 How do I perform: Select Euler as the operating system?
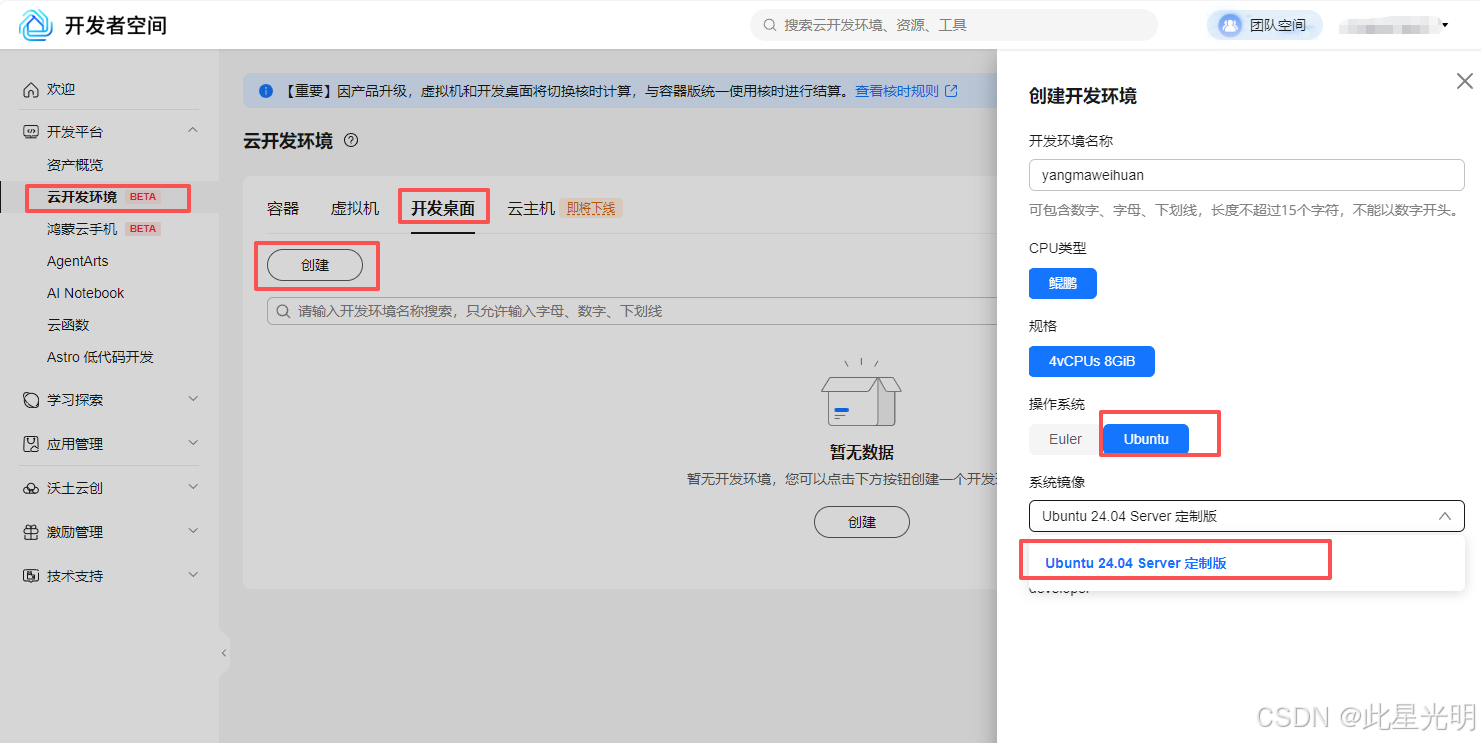tap(1063, 439)
